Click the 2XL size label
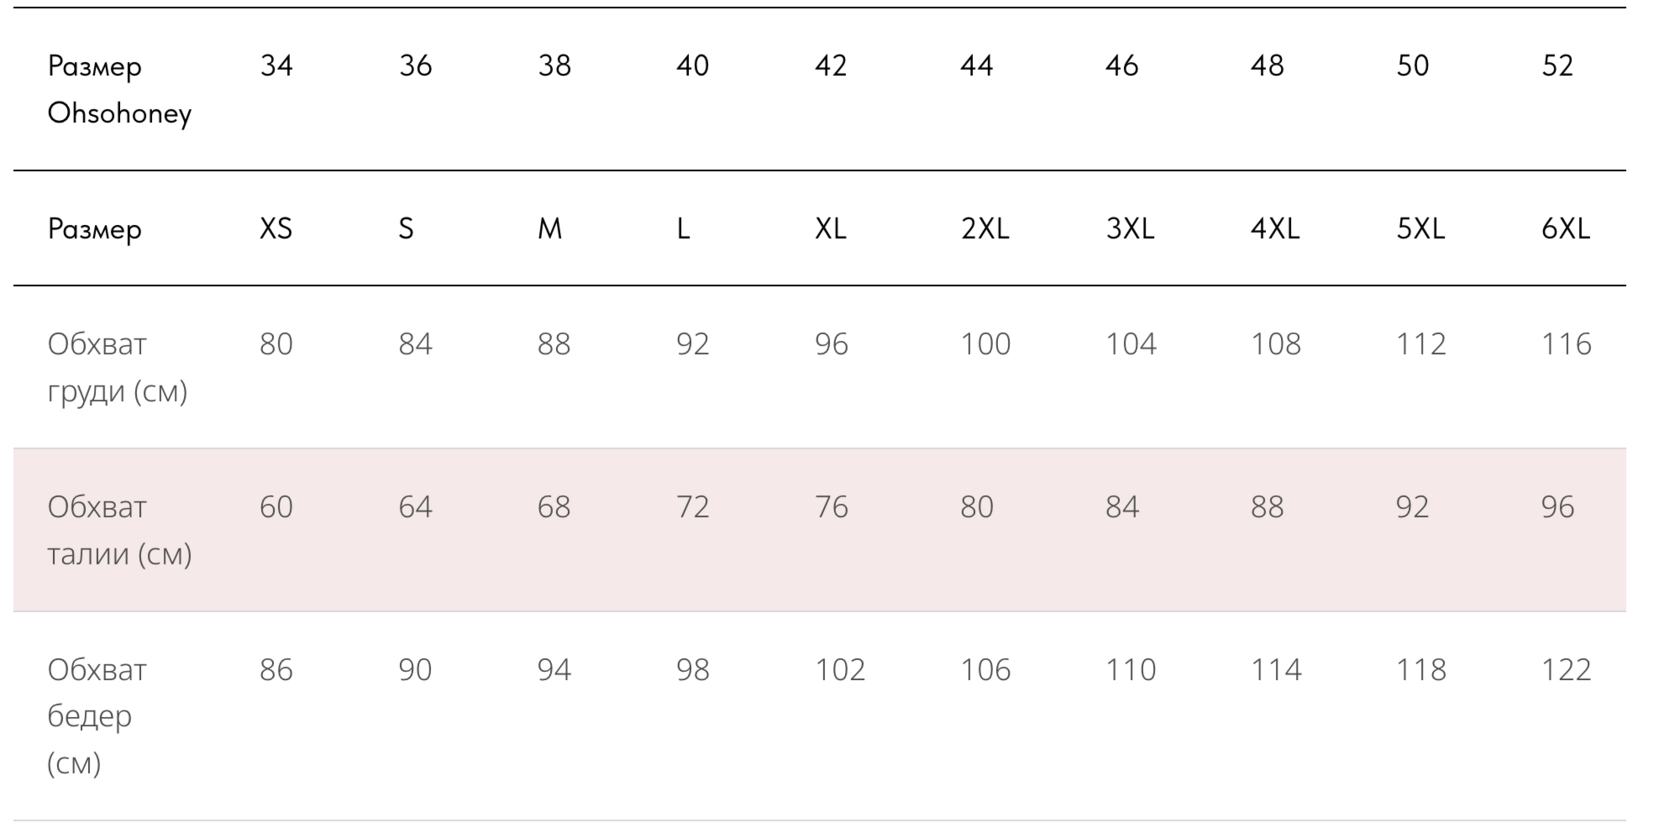Viewport: 1680px width, 833px height. pyautogui.click(x=985, y=229)
